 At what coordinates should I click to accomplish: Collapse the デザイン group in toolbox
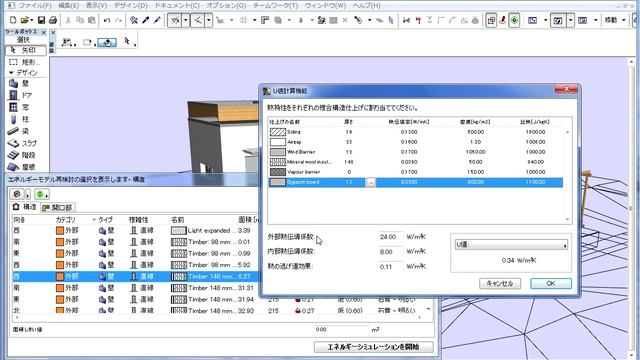point(11,73)
